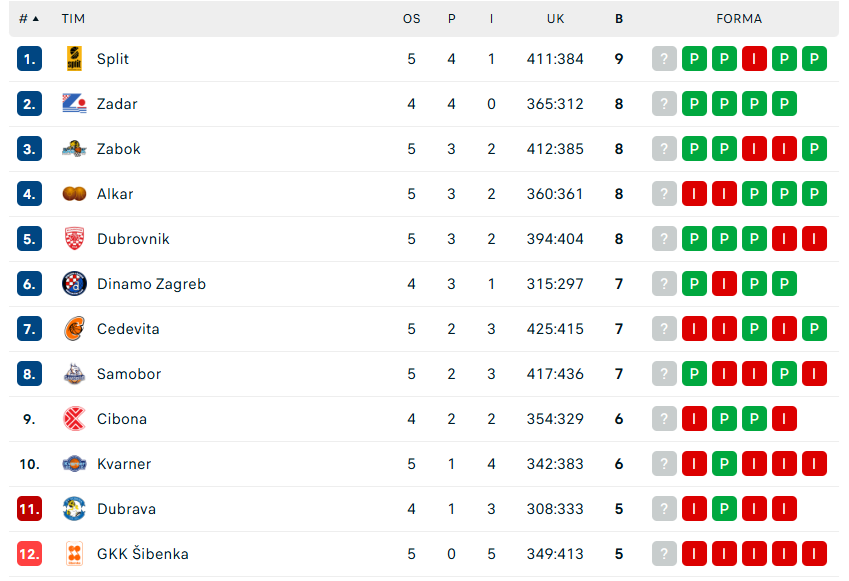Click Split's gray question mark form badge
The height and width of the screenshot is (581, 849).
click(664, 59)
